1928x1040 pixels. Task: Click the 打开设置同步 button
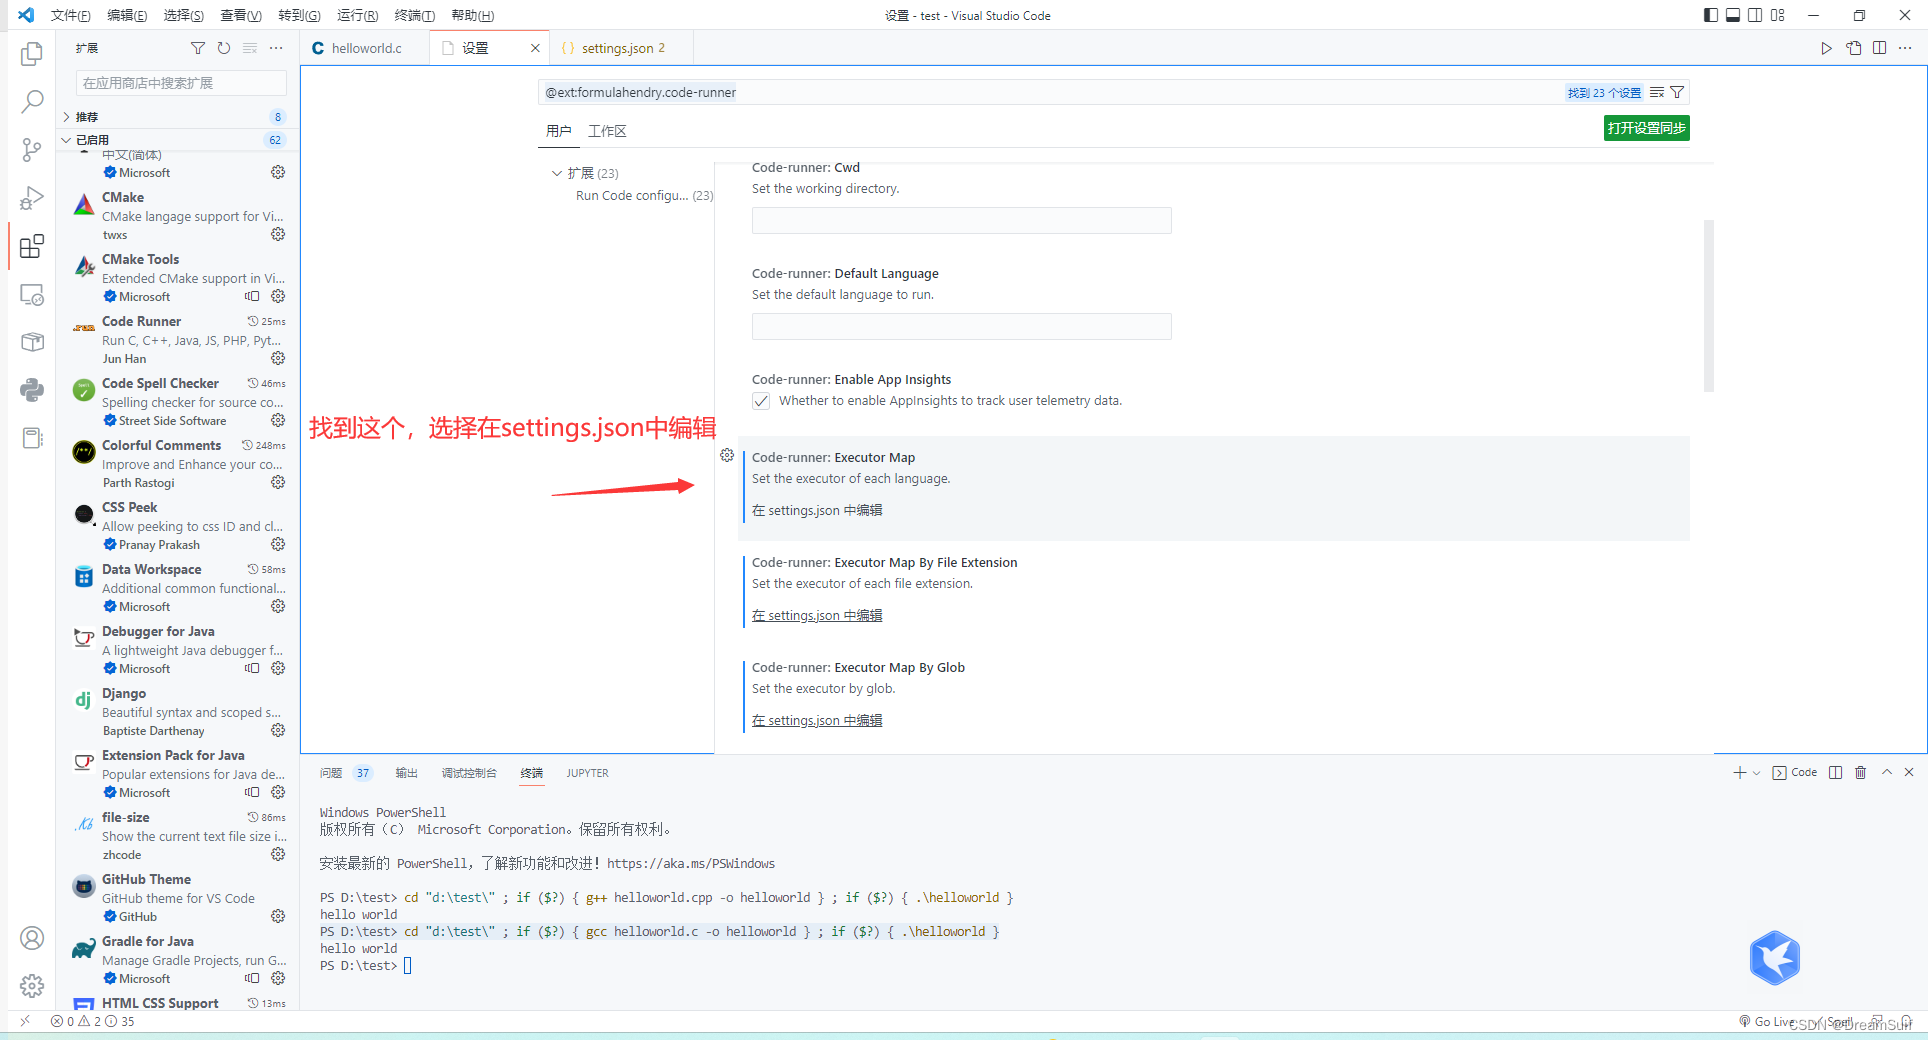pos(1646,128)
